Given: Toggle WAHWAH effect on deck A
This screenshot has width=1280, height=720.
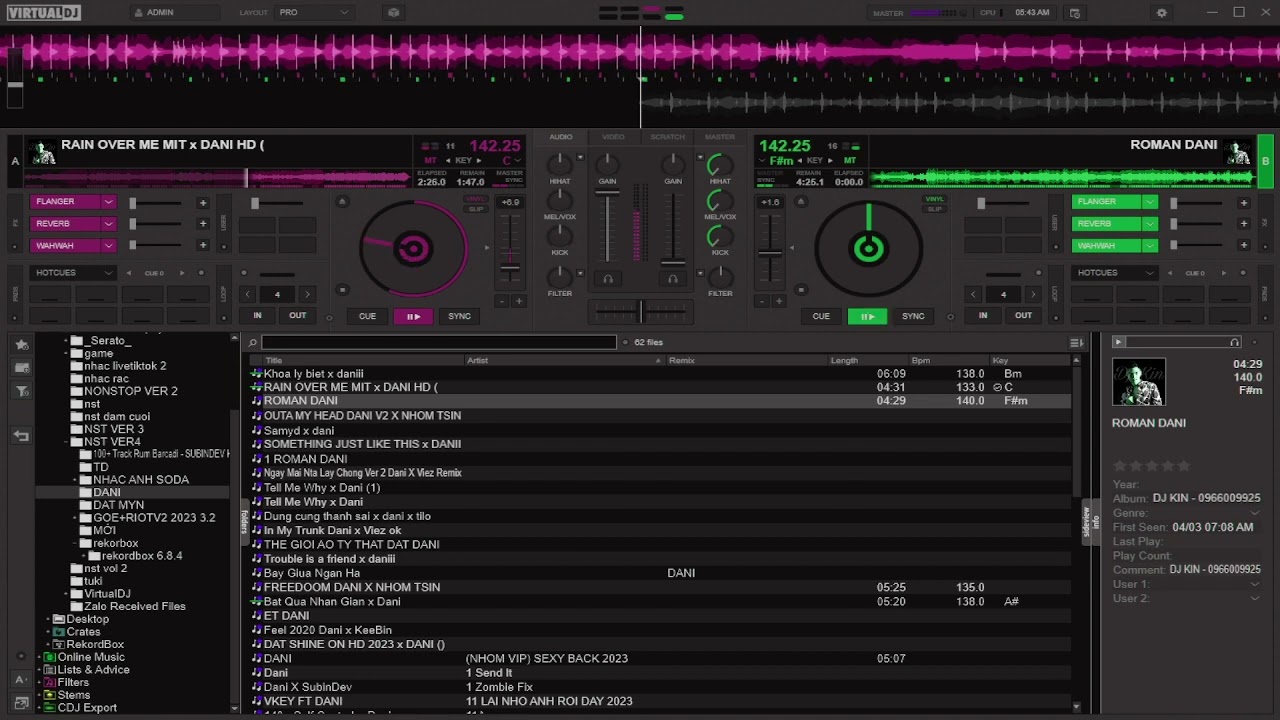Looking at the screenshot, I should pos(66,246).
